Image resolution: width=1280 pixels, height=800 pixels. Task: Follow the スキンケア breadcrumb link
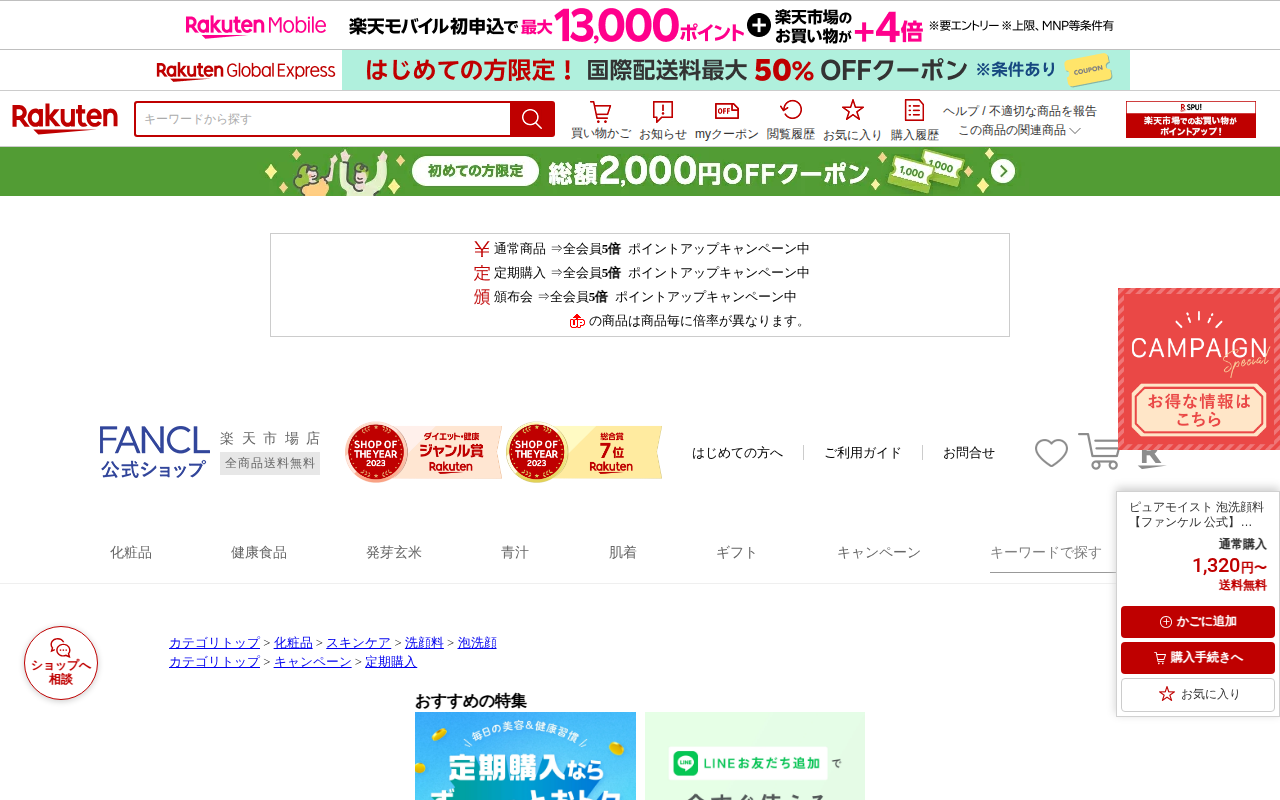click(358, 643)
